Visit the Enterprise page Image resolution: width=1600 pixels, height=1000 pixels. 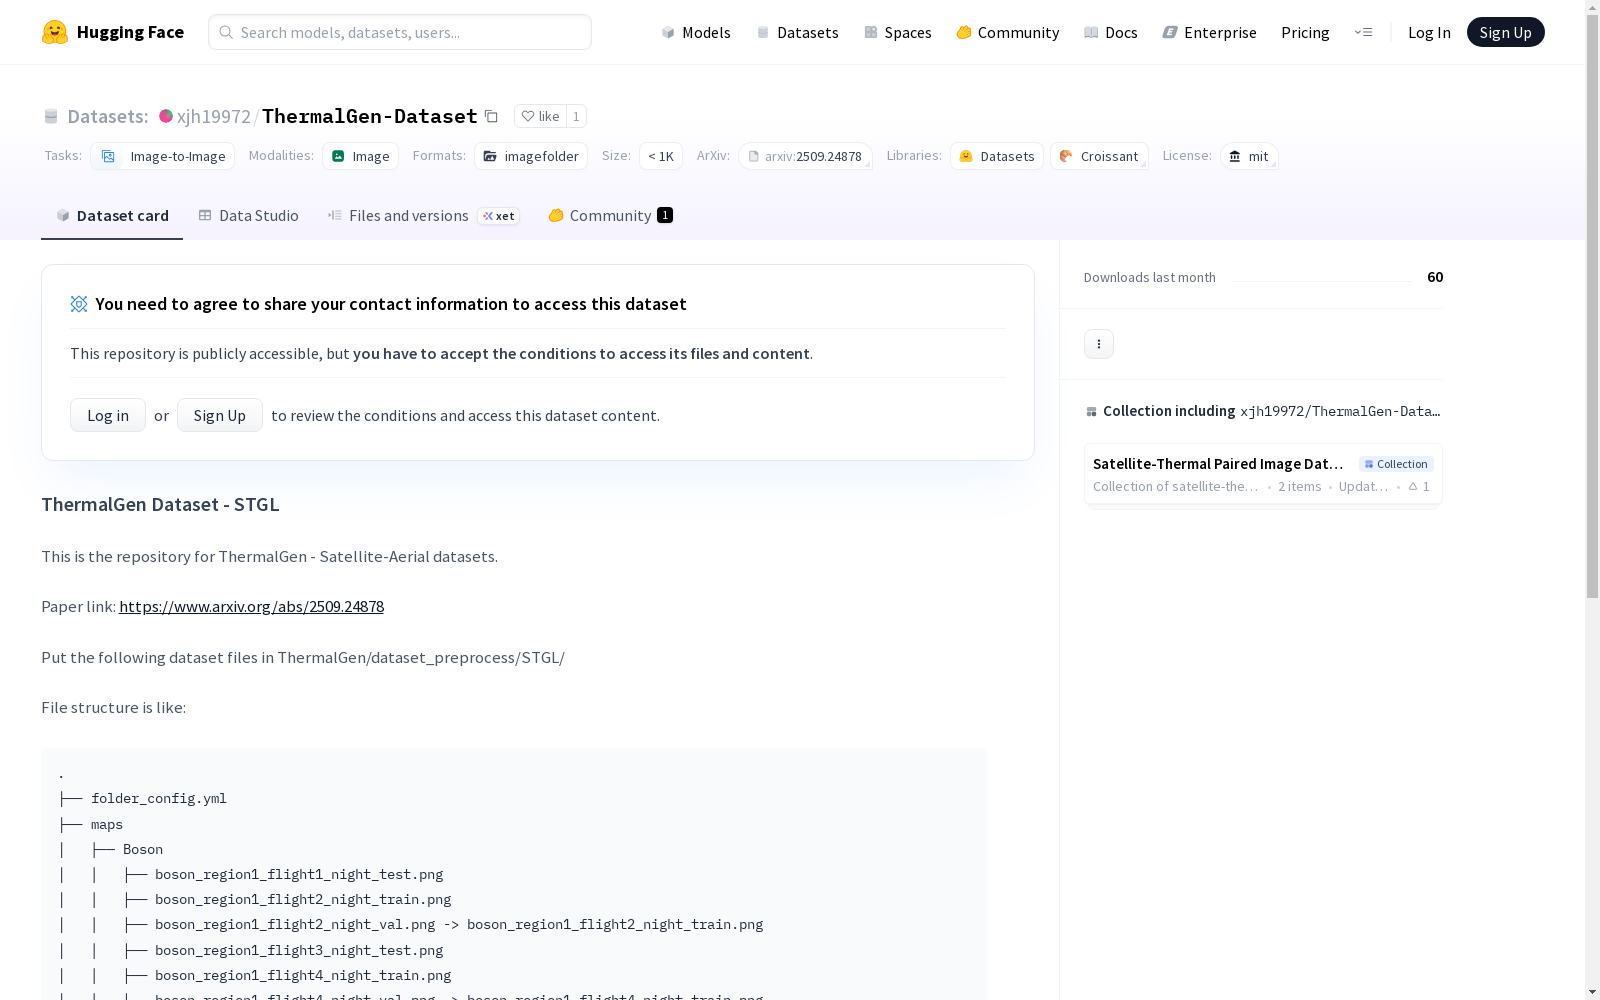coord(1209,32)
